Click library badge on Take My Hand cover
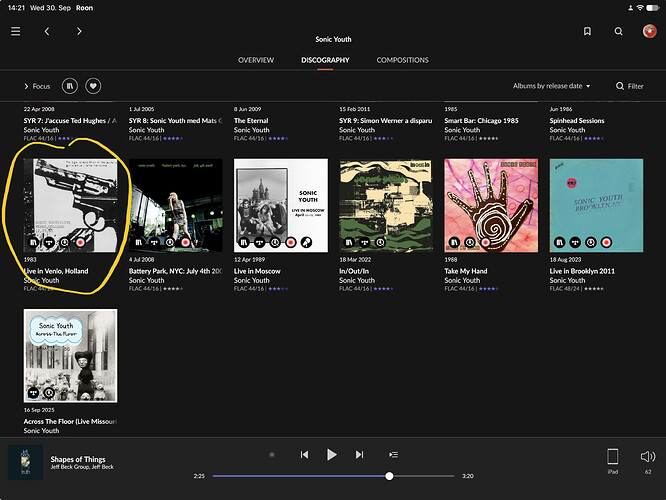Image resolution: width=666 pixels, height=500 pixels. (x=454, y=243)
